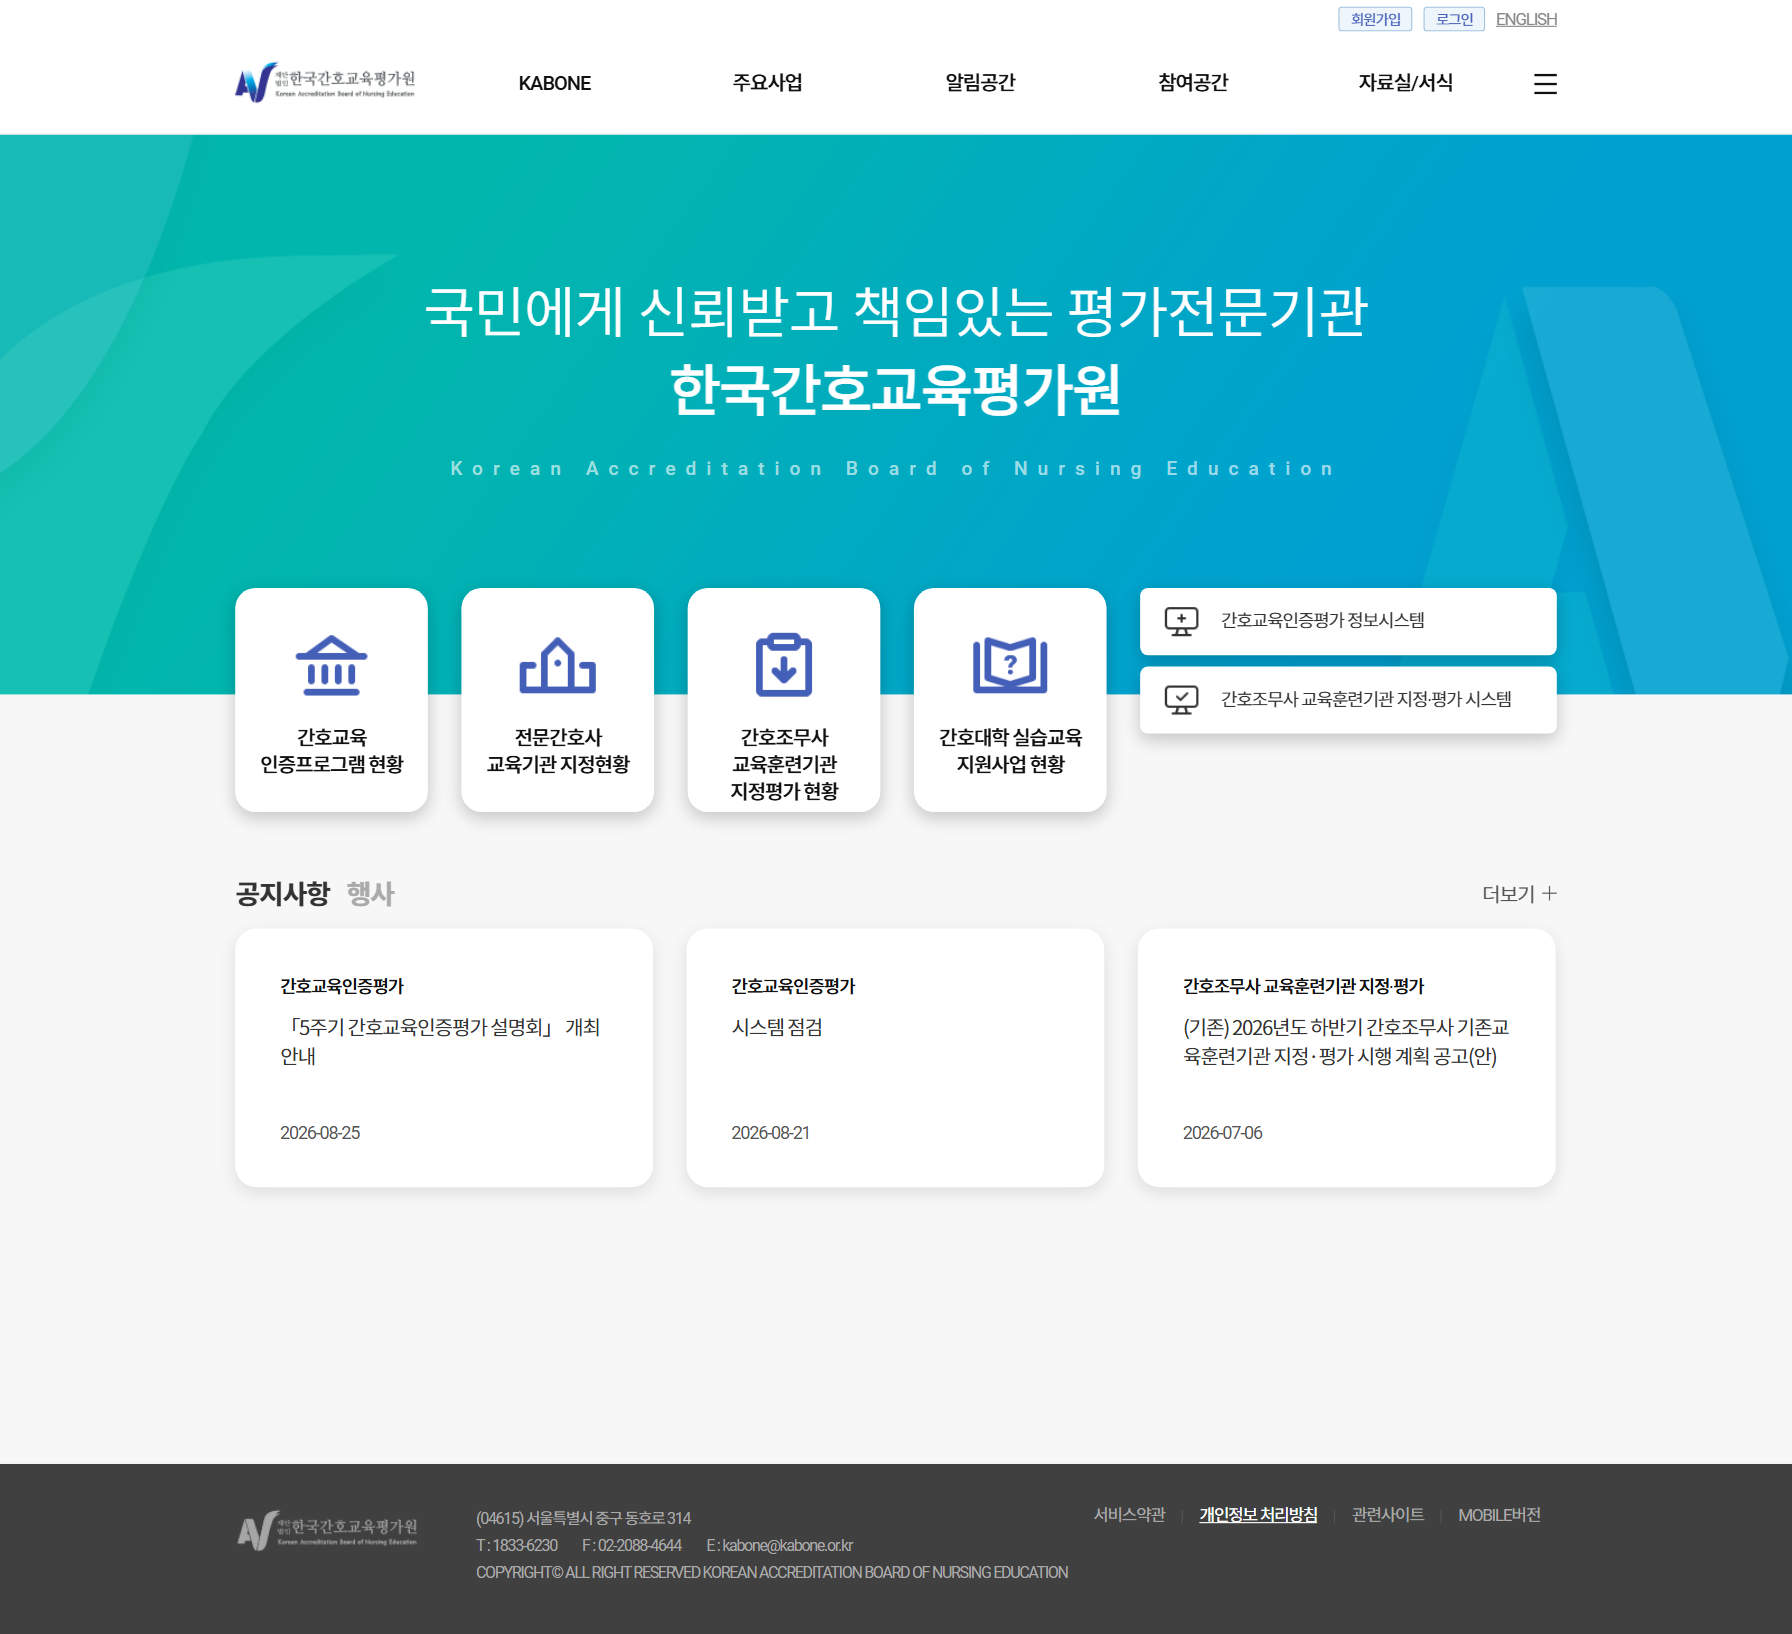Click the date 2026-08-25
Viewport: 1792px width, 1634px height.
[320, 1133]
